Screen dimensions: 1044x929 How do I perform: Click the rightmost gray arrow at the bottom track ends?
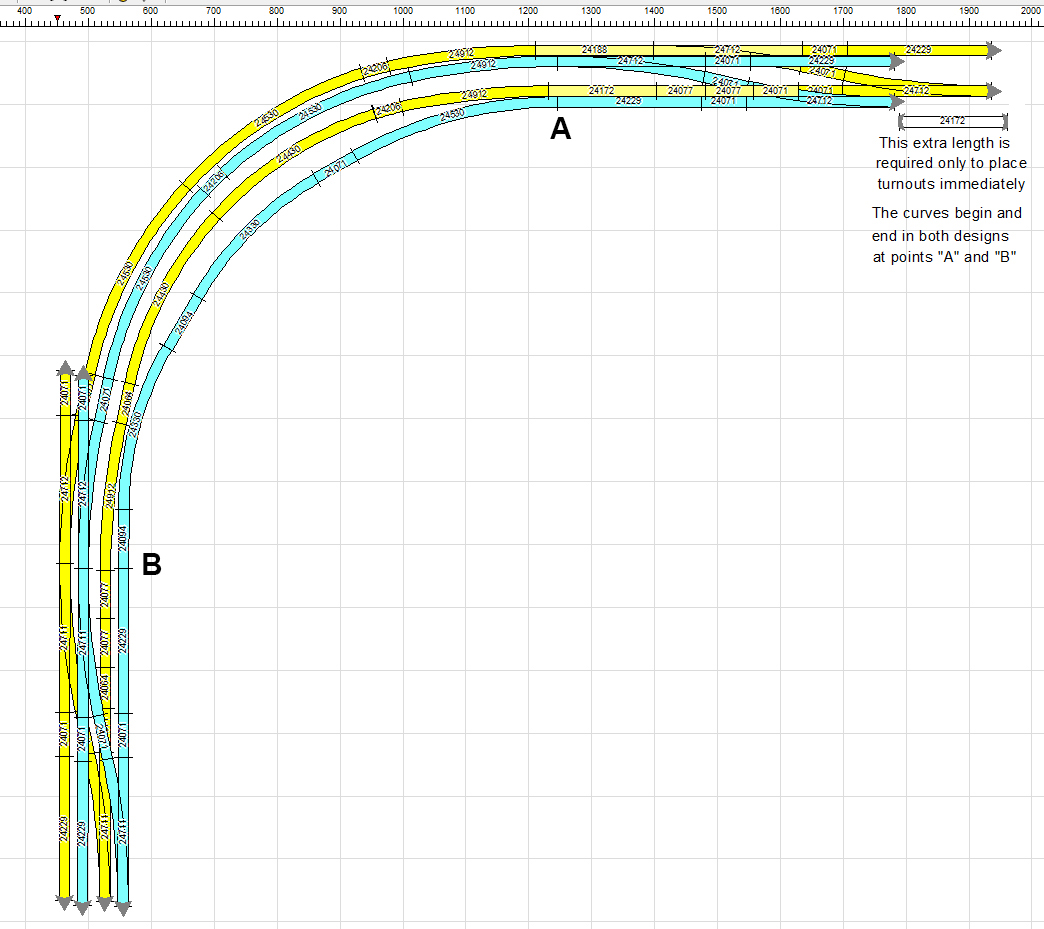(x=123, y=909)
